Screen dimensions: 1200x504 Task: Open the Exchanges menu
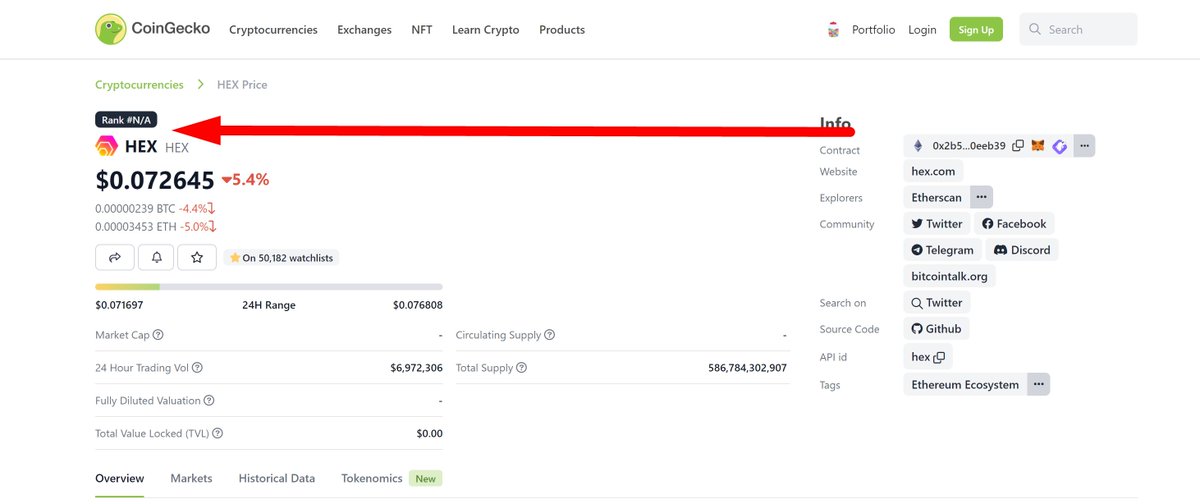(x=364, y=30)
